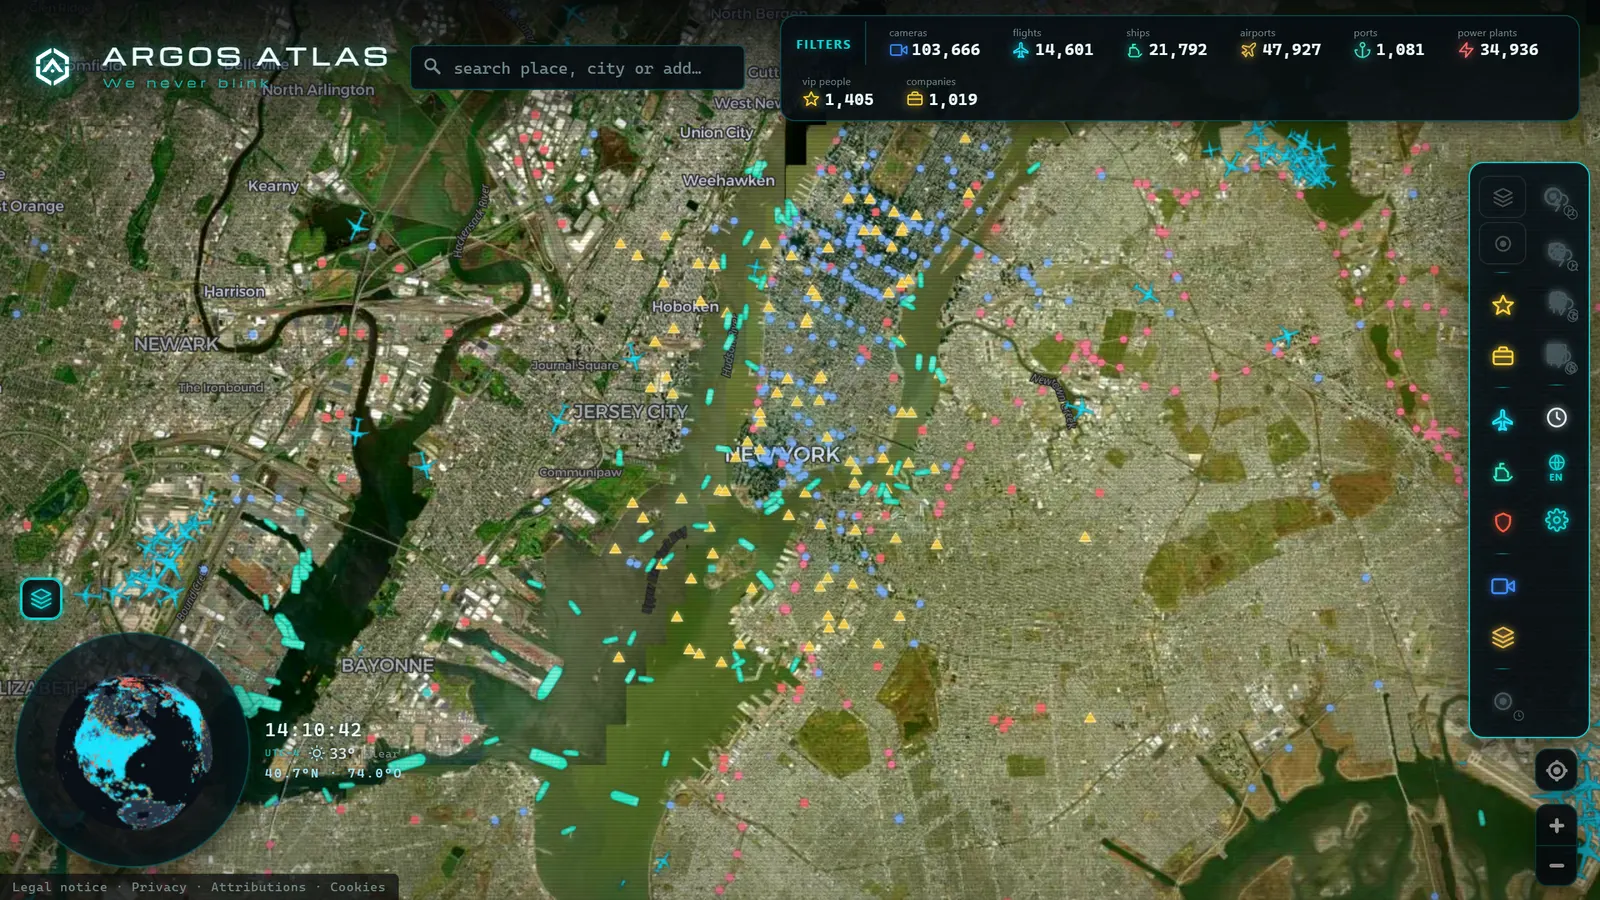Viewport: 1600px width, 900px height.
Task: Toggle the ports filter showing 1,081
Action: point(1389,43)
